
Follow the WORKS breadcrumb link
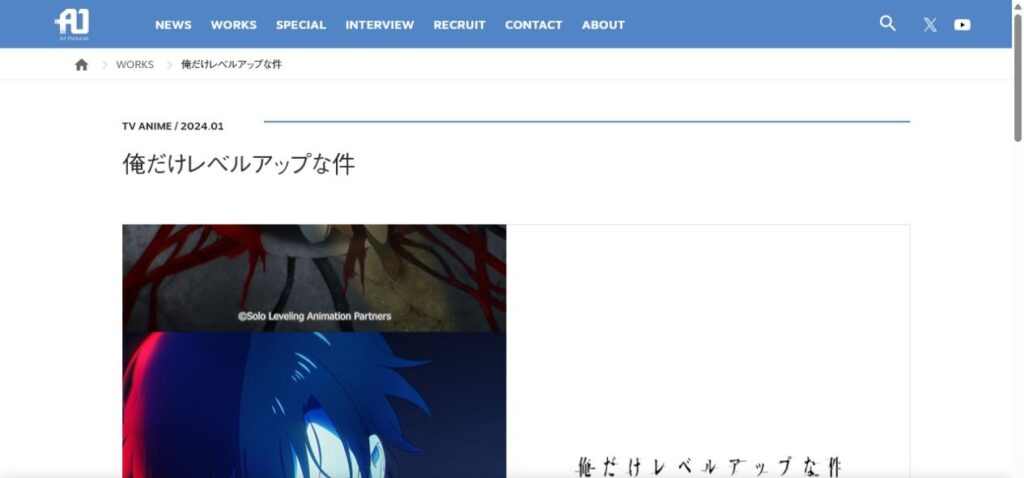(x=135, y=65)
